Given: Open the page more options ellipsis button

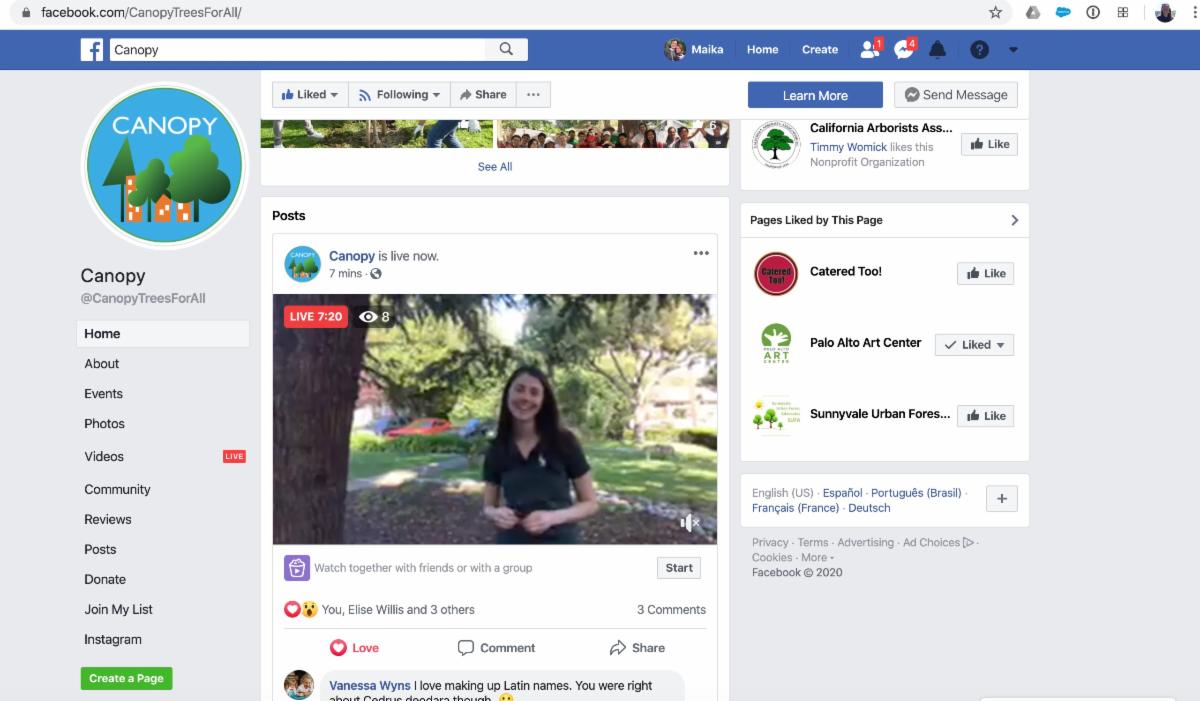Looking at the screenshot, I should point(533,95).
